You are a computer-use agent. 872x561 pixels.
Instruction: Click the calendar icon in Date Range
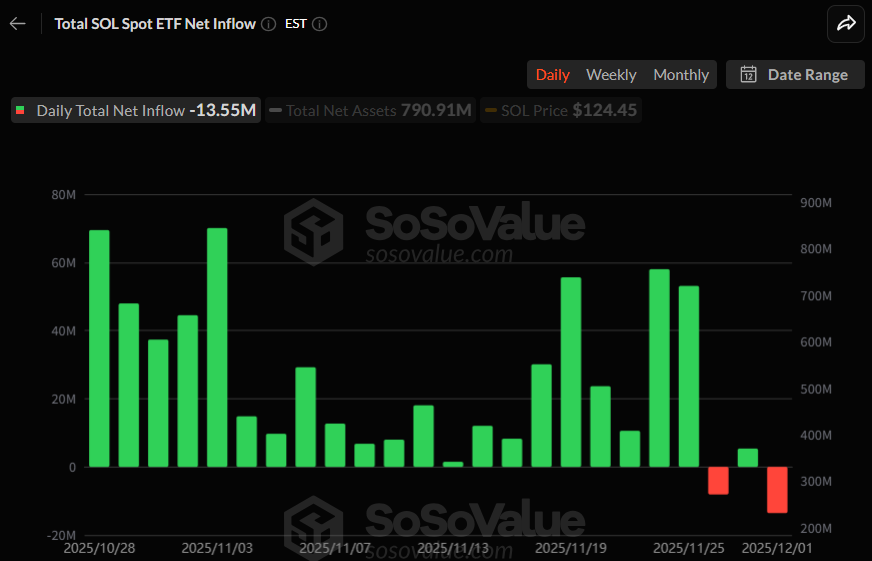tap(747, 75)
